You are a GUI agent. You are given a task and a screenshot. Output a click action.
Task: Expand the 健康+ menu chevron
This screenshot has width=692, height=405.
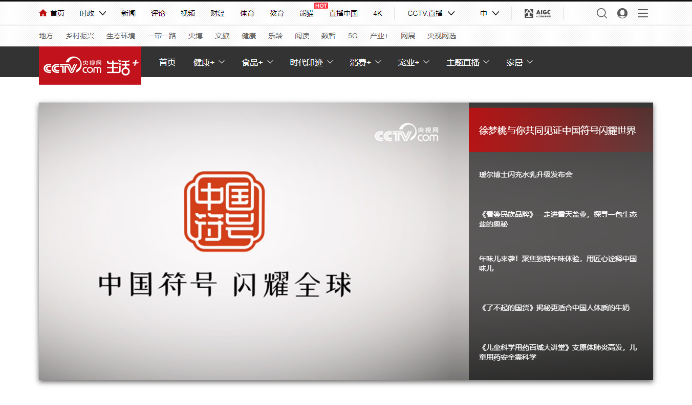click(x=222, y=62)
